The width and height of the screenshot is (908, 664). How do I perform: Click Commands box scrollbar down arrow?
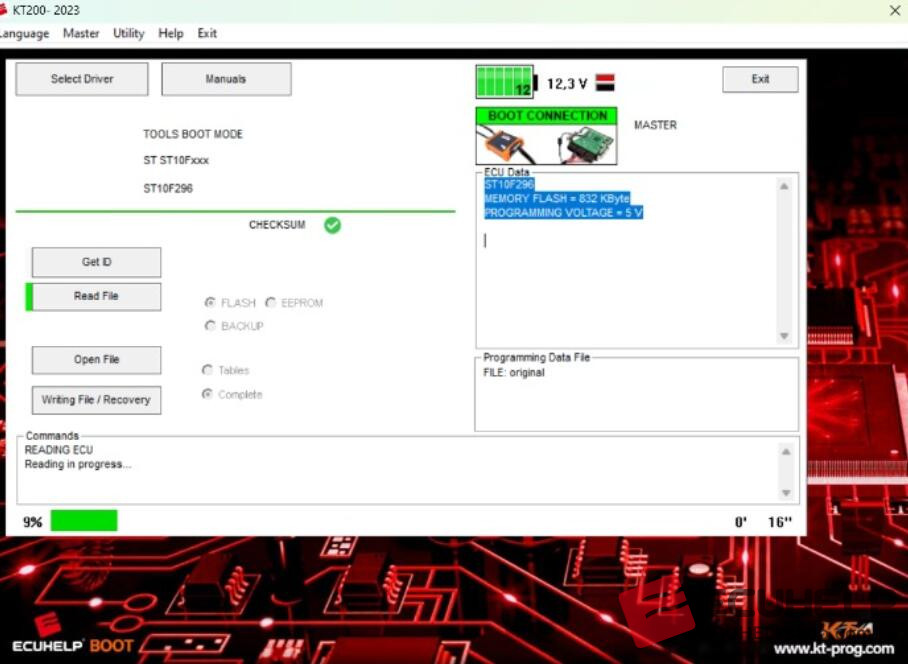(786, 493)
